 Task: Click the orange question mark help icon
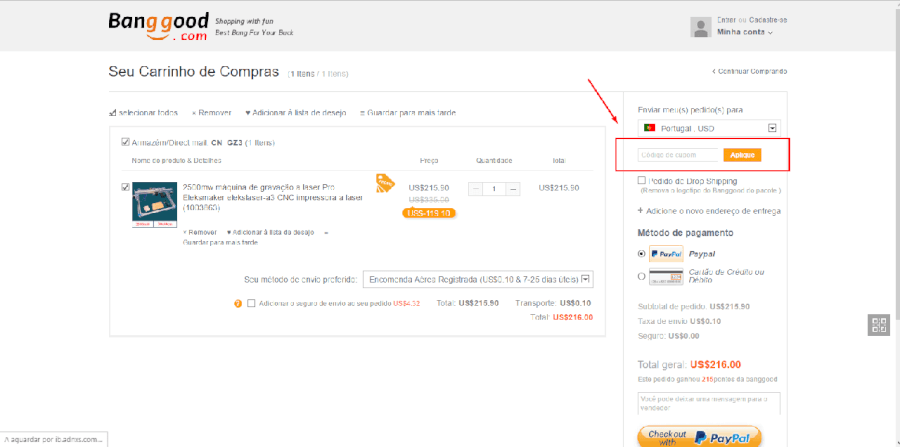(x=238, y=304)
